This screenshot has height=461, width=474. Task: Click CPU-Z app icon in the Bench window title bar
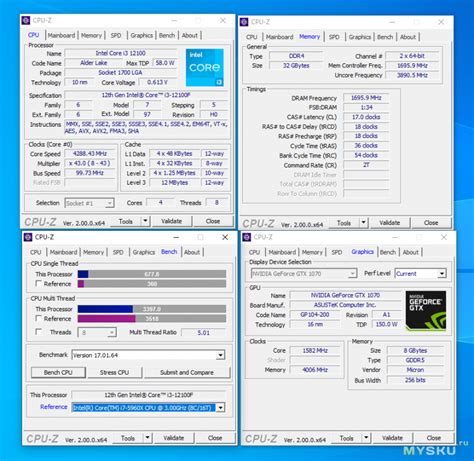click(x=28, y=237)
